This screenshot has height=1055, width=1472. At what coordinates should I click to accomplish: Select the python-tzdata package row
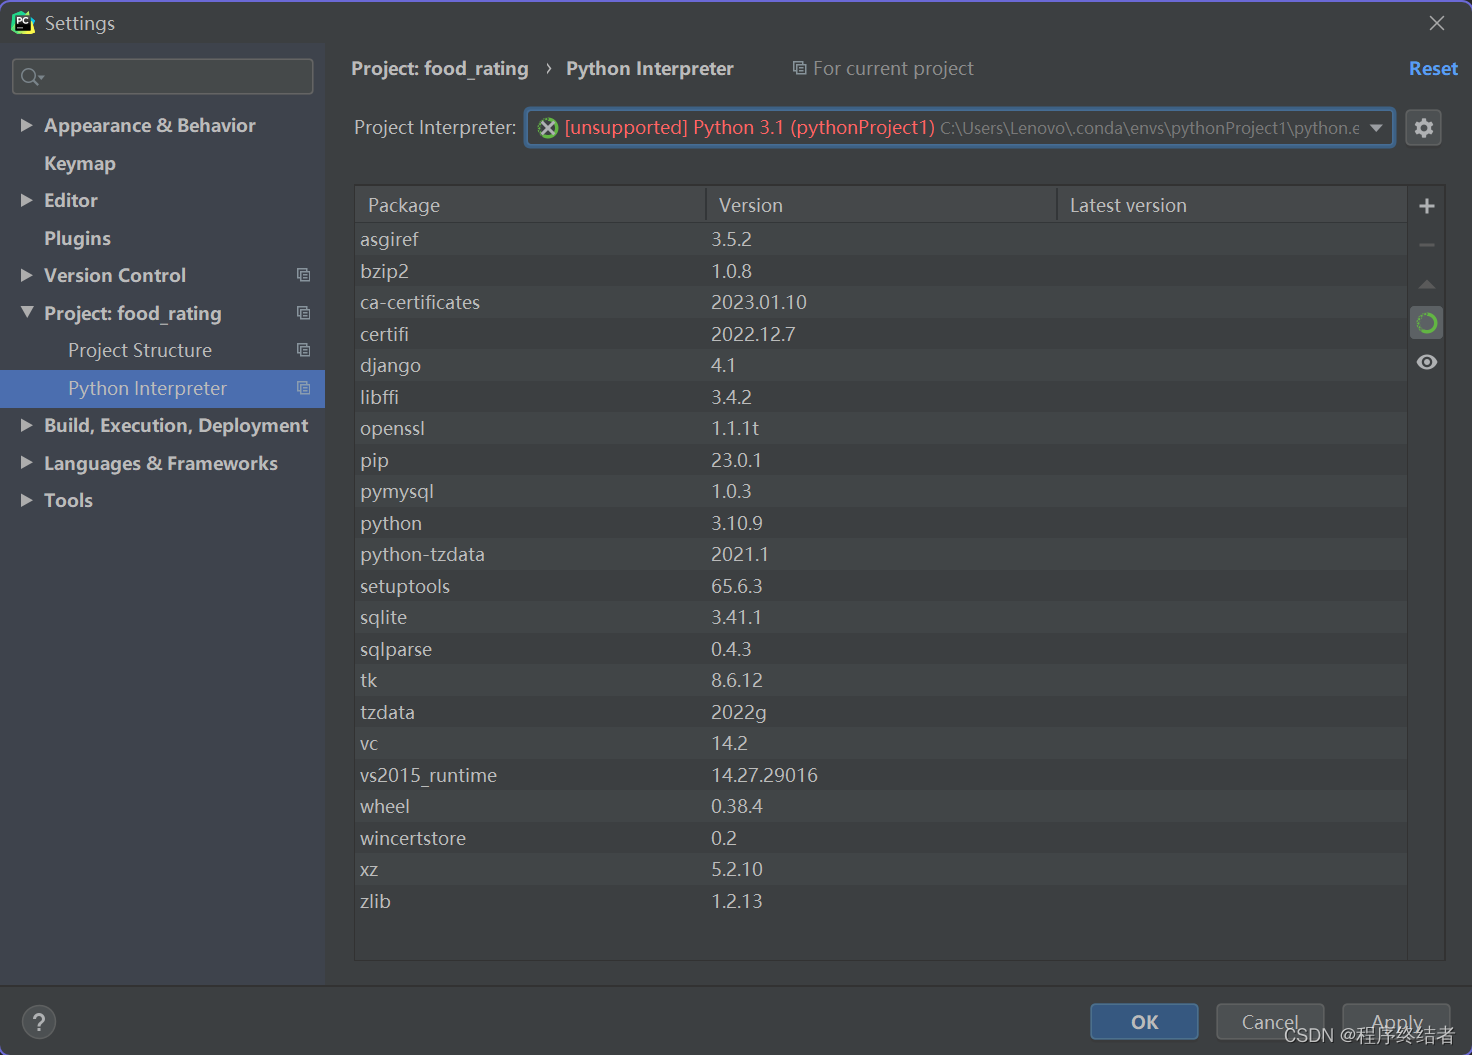[x=880, y=554]
